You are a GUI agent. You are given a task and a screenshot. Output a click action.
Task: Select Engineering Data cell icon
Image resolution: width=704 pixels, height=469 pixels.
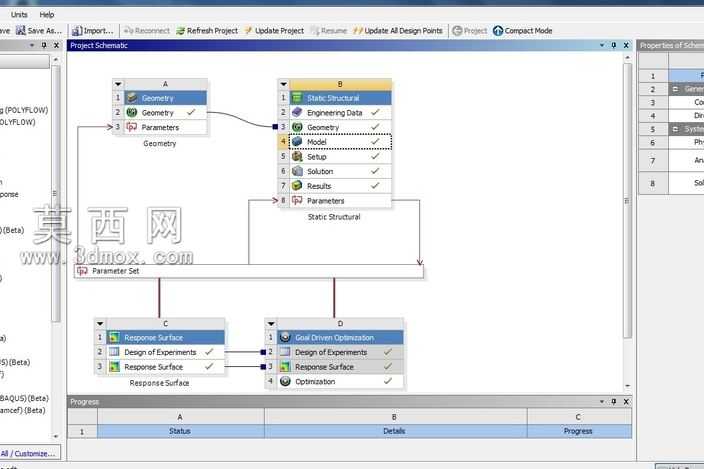pos(297,113)
